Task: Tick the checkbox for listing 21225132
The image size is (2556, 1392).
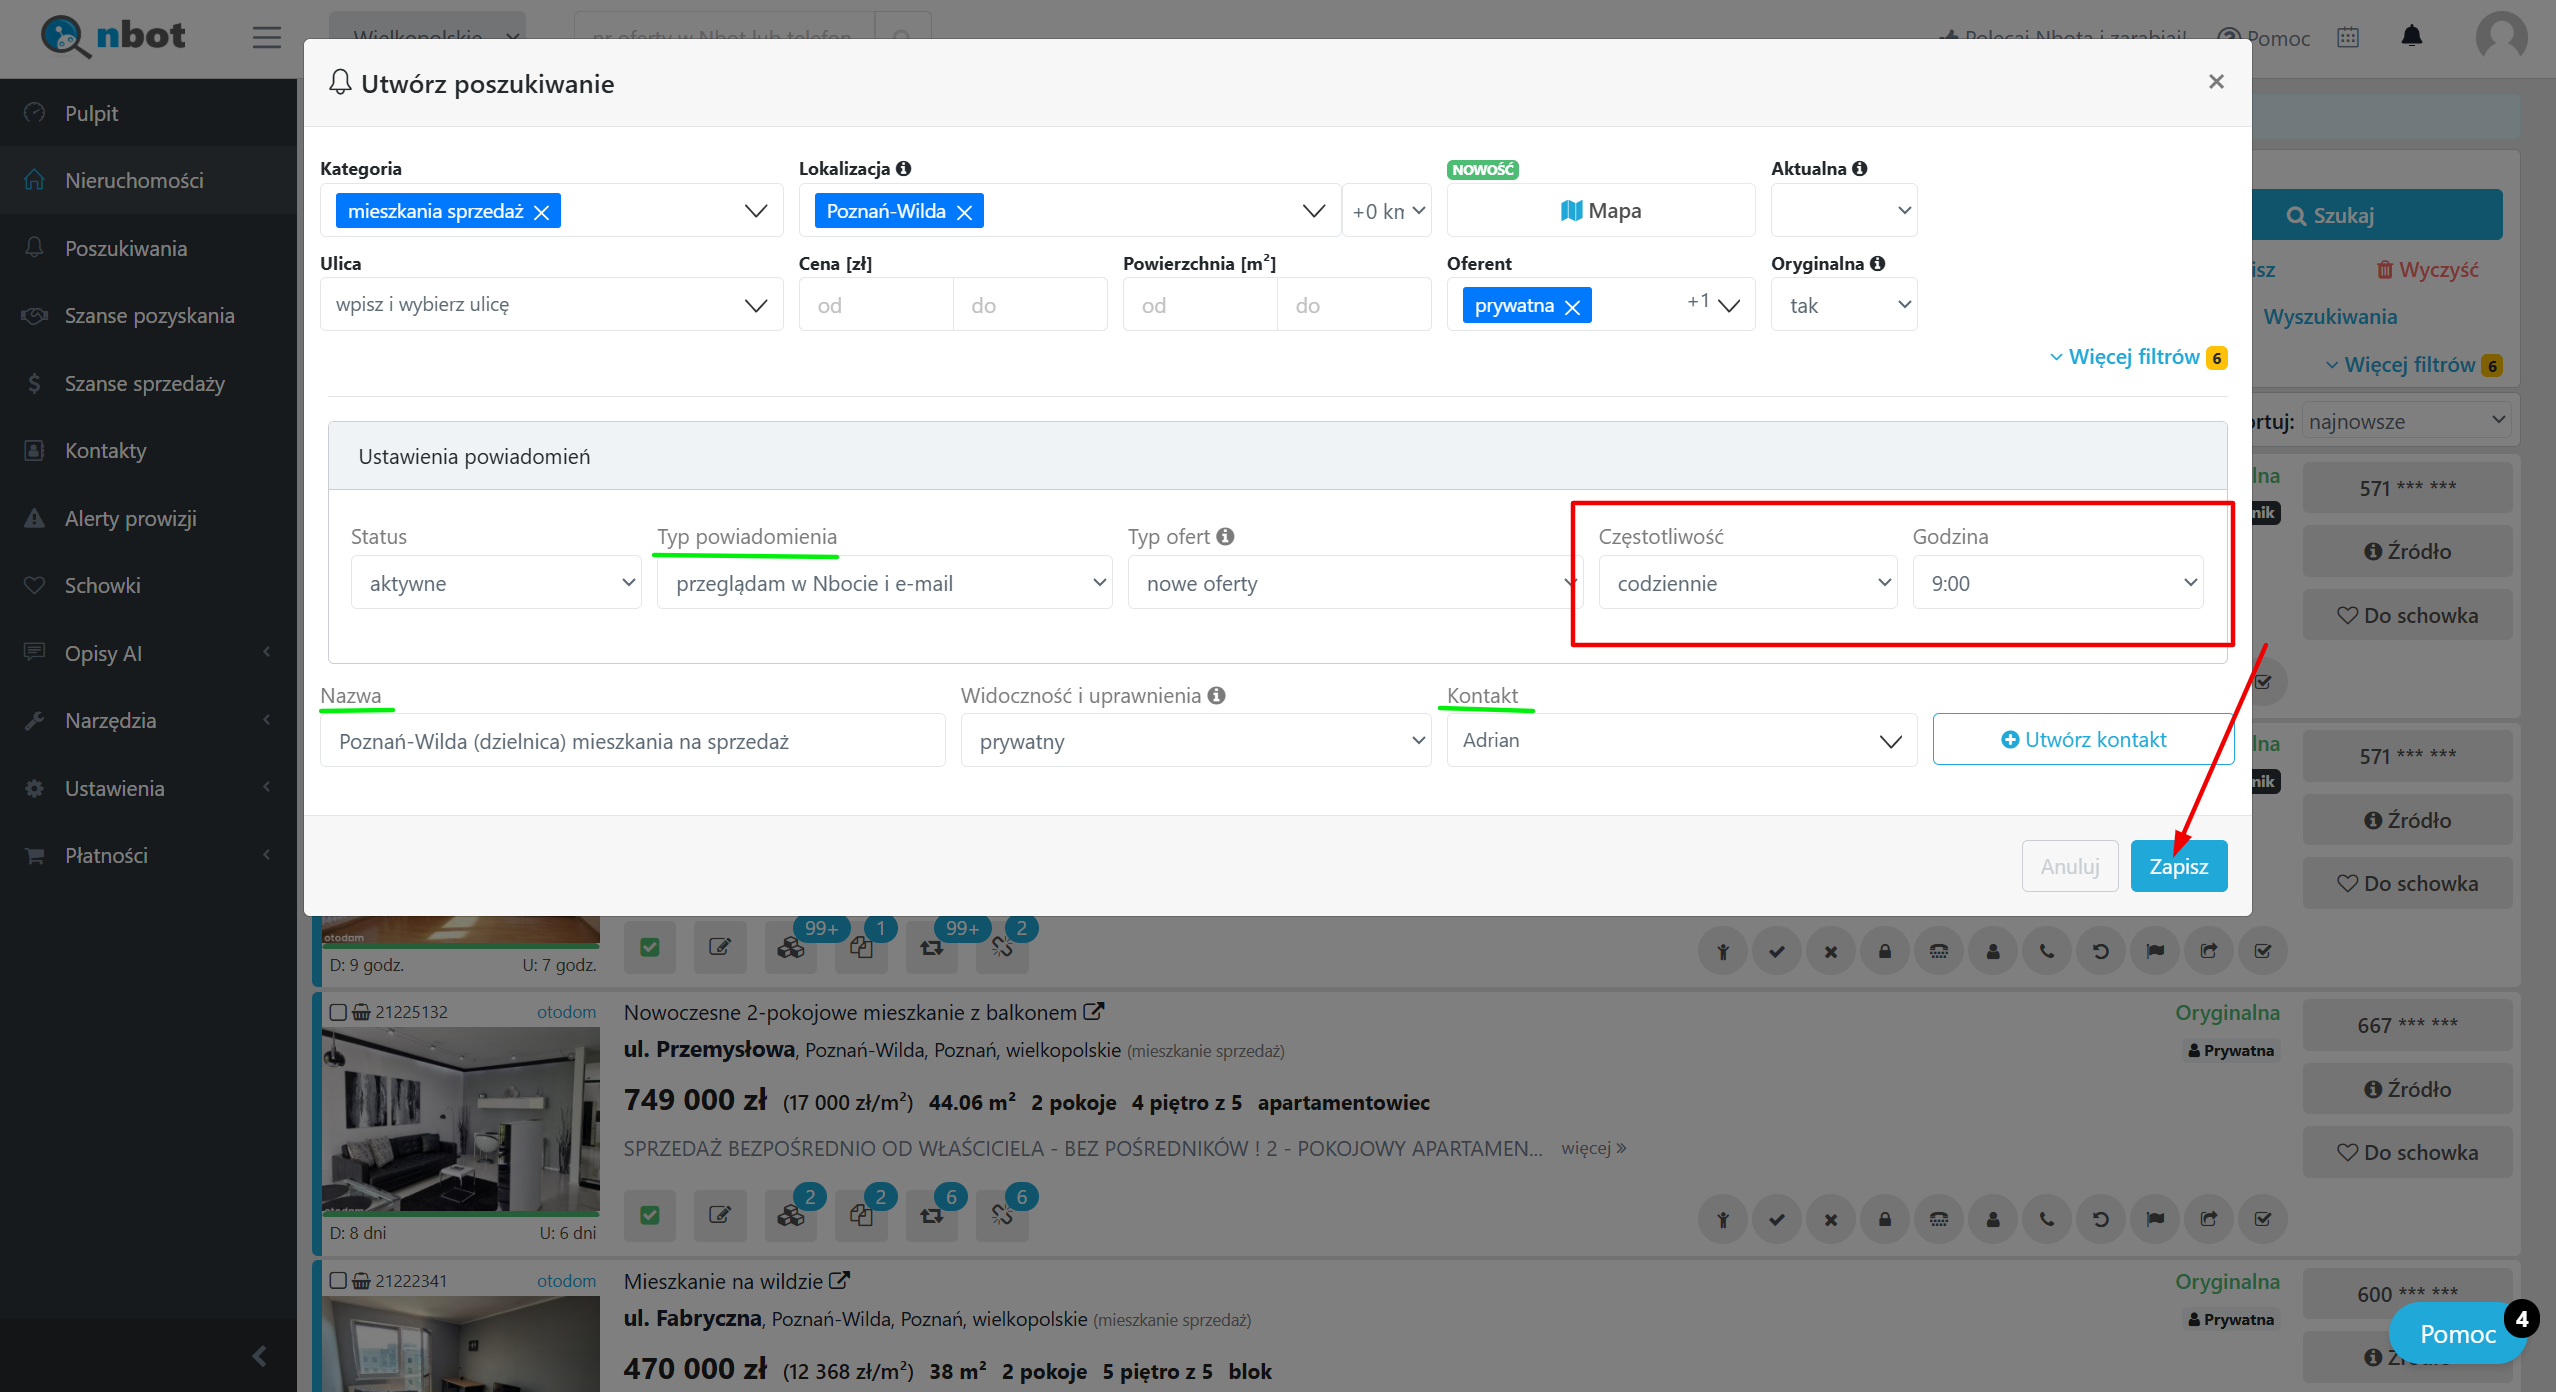Action: (338, 1012)
